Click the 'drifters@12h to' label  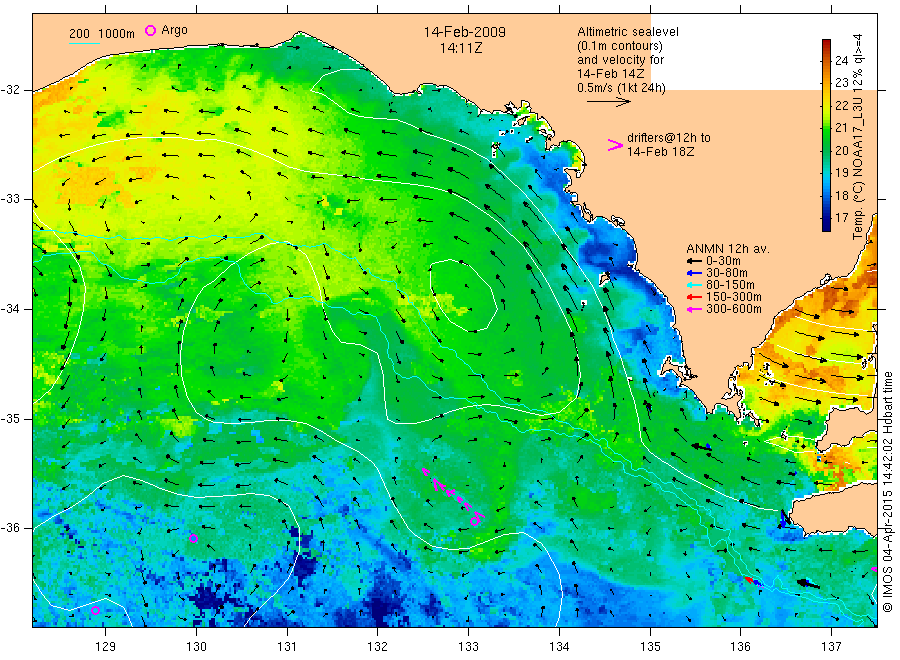(x=669, y=138)
